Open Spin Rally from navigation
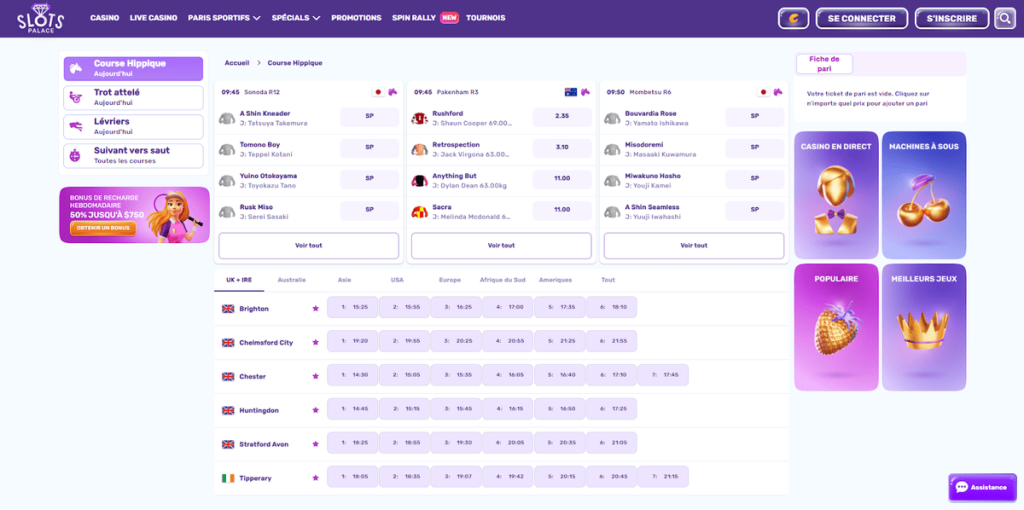Image resolution: width=1024 pixels, height=510 pixels. [414, 18]
